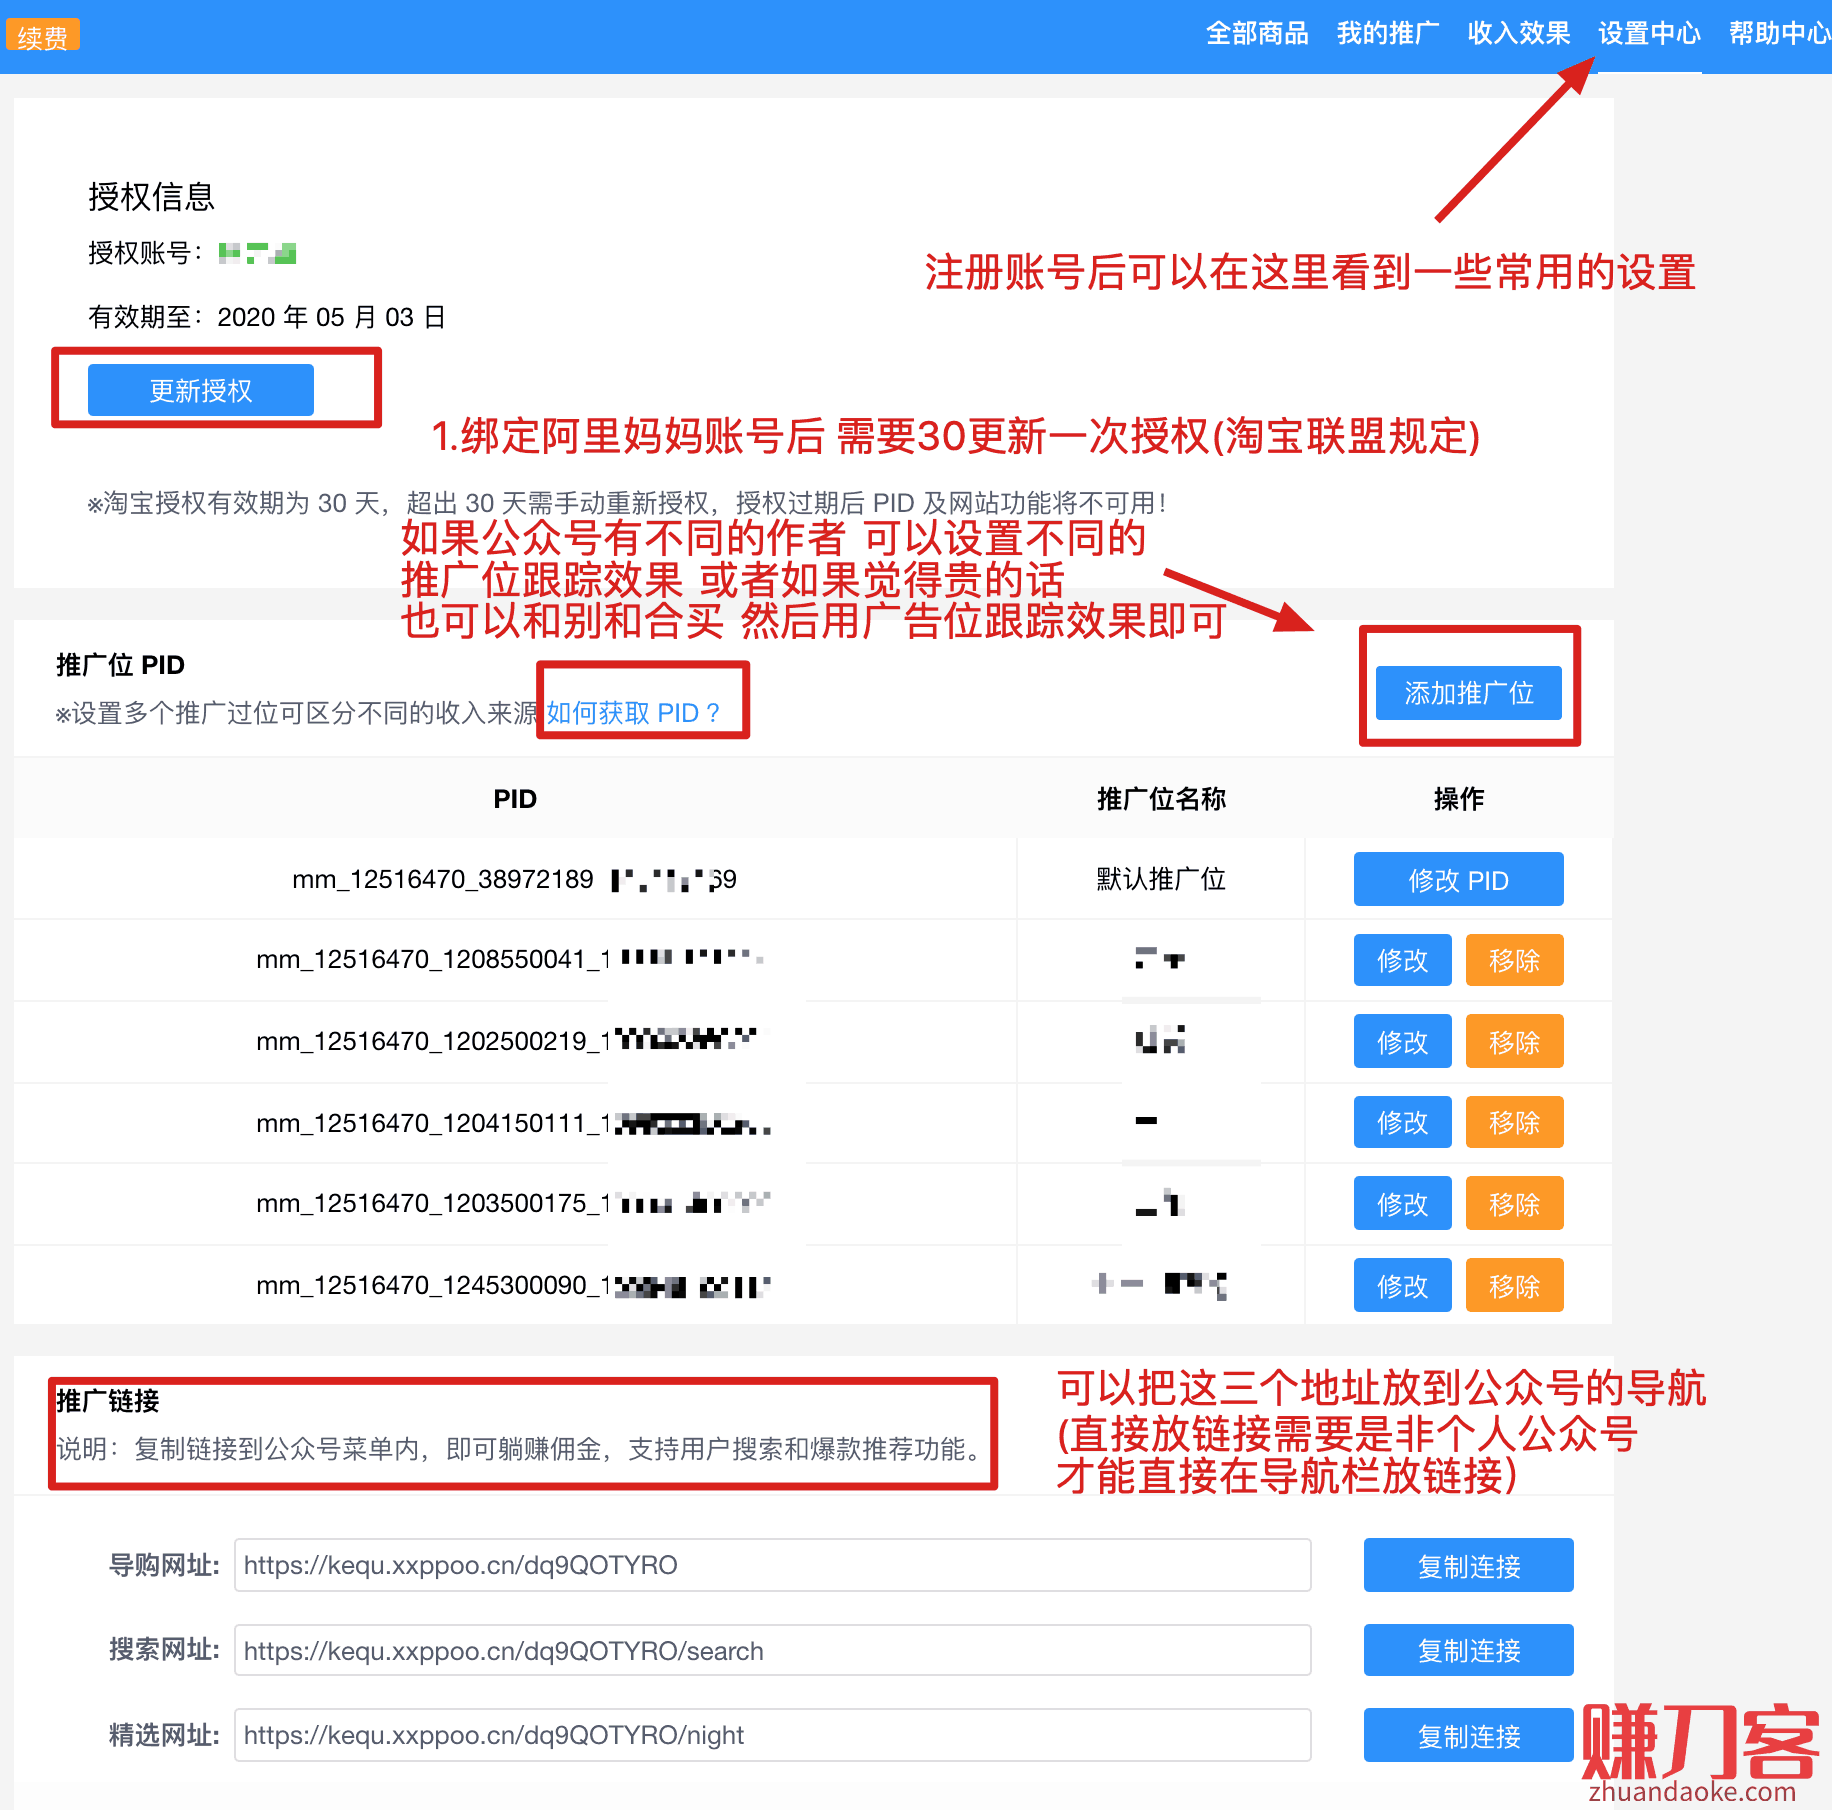
Task: Click the 续费 renewal badge
Action: pos(42,36)
